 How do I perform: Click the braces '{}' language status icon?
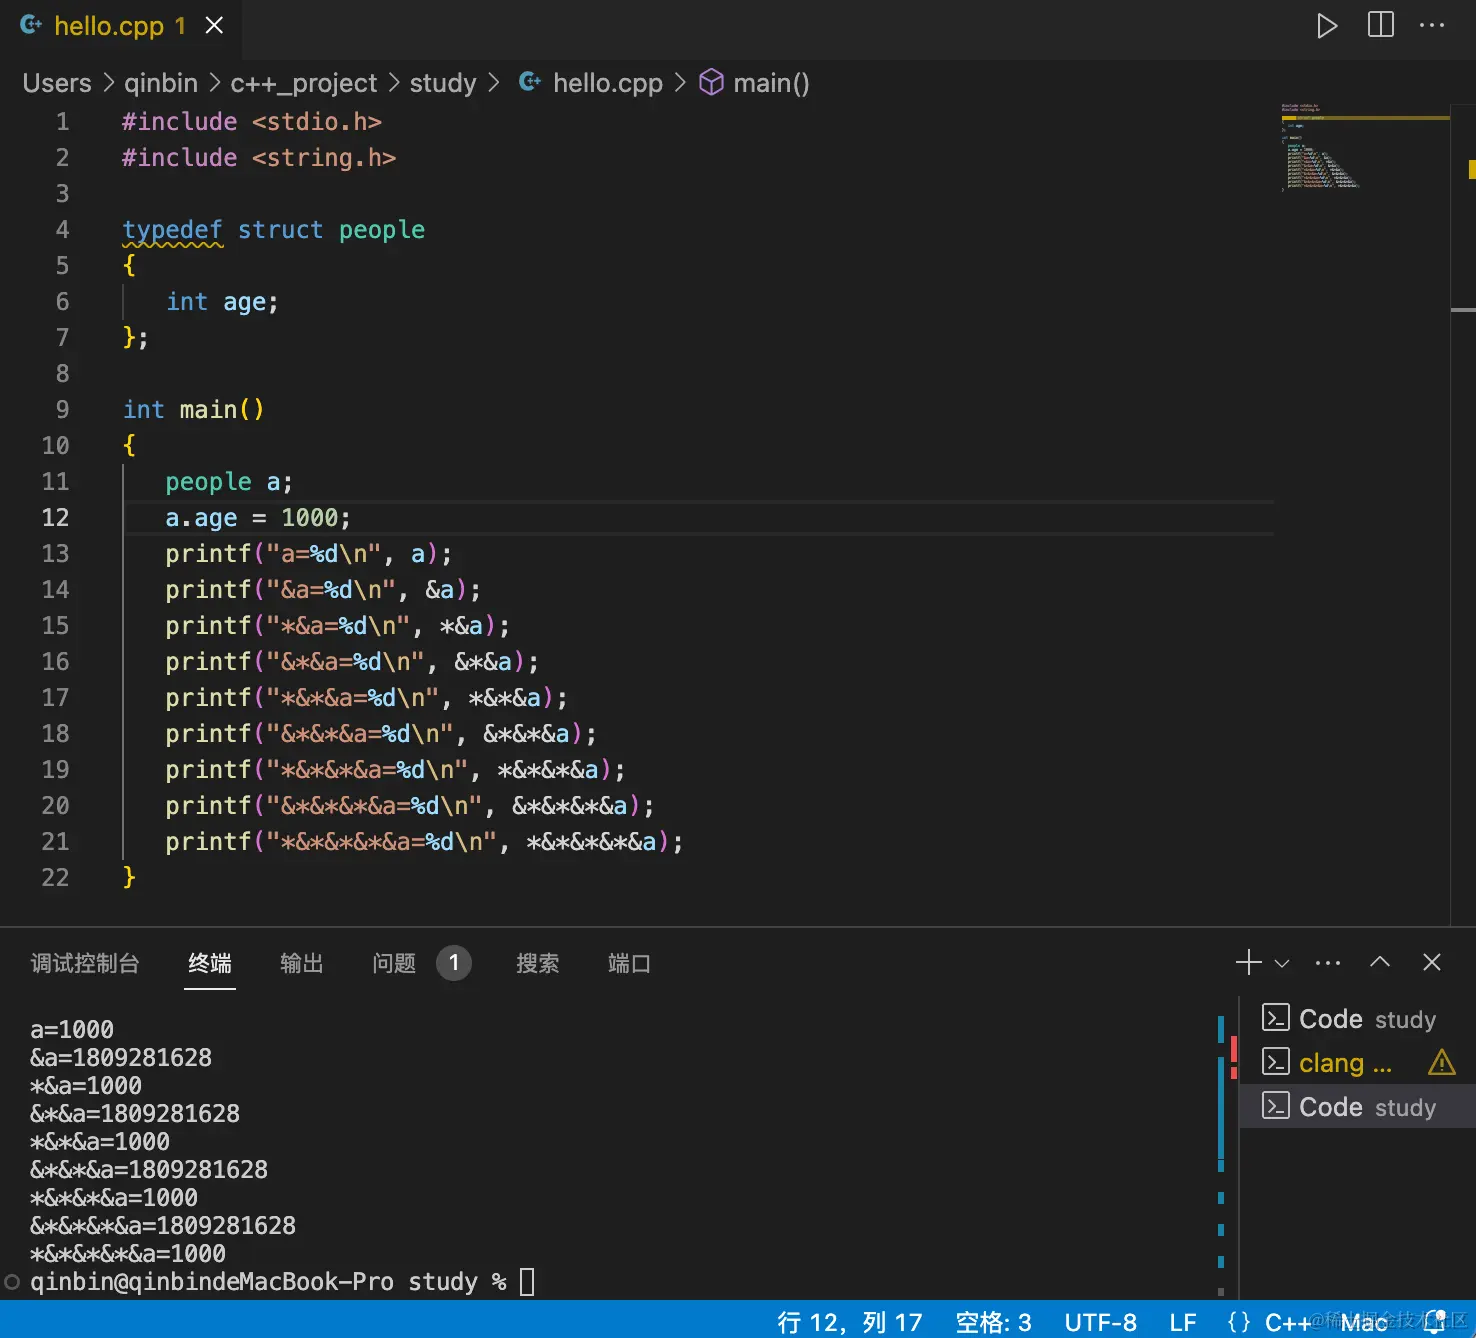click(1239, 1322)
